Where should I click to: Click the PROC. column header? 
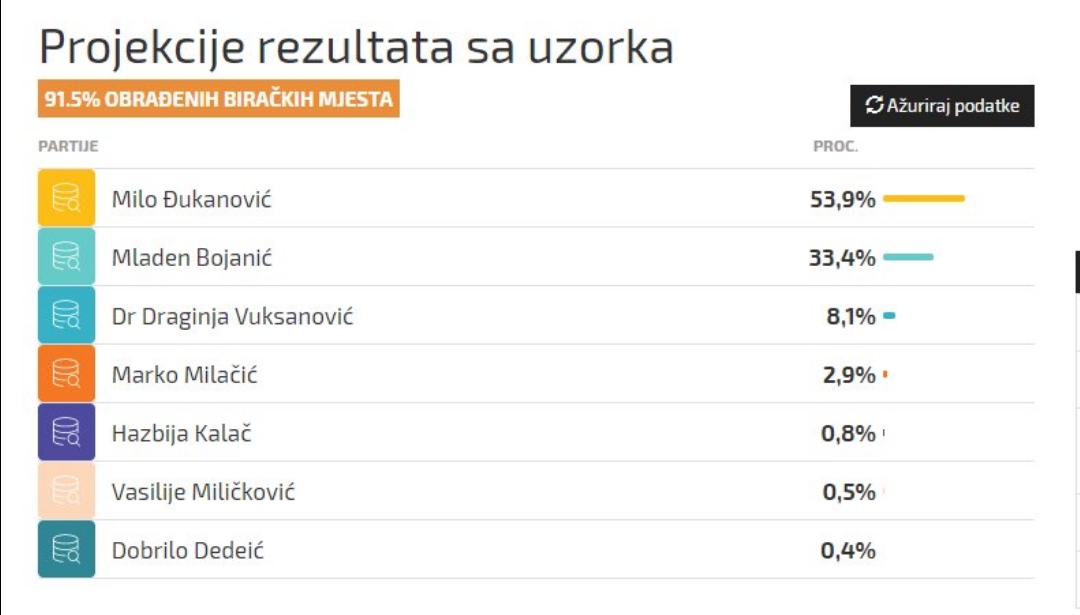(x=835, y=146)
